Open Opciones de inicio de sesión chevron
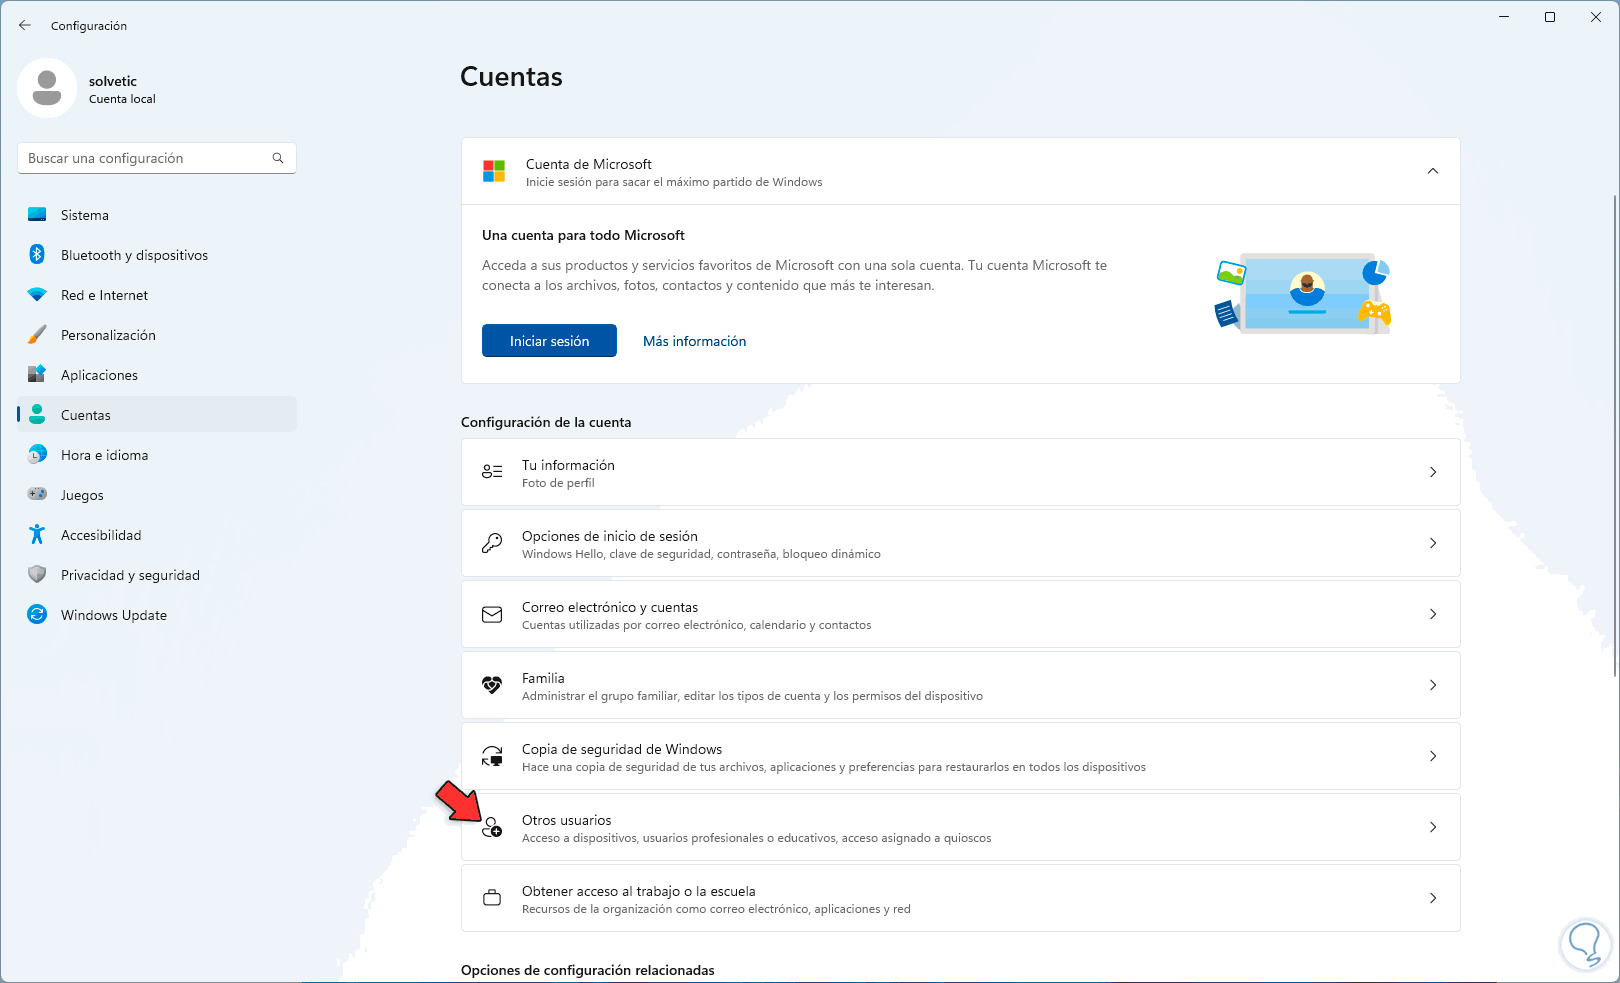The width and height of the screenshot is (1620, 983). [1433, 543]
